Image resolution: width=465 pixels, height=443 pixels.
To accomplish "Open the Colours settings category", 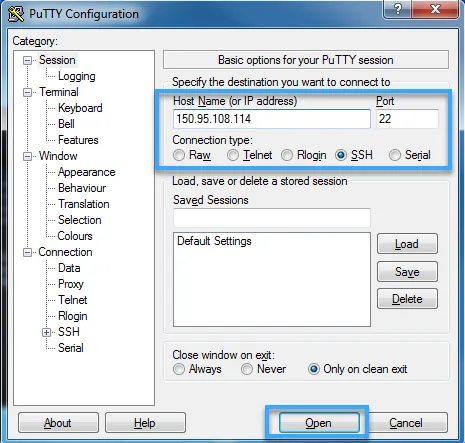I will click(x=75, y=236).
